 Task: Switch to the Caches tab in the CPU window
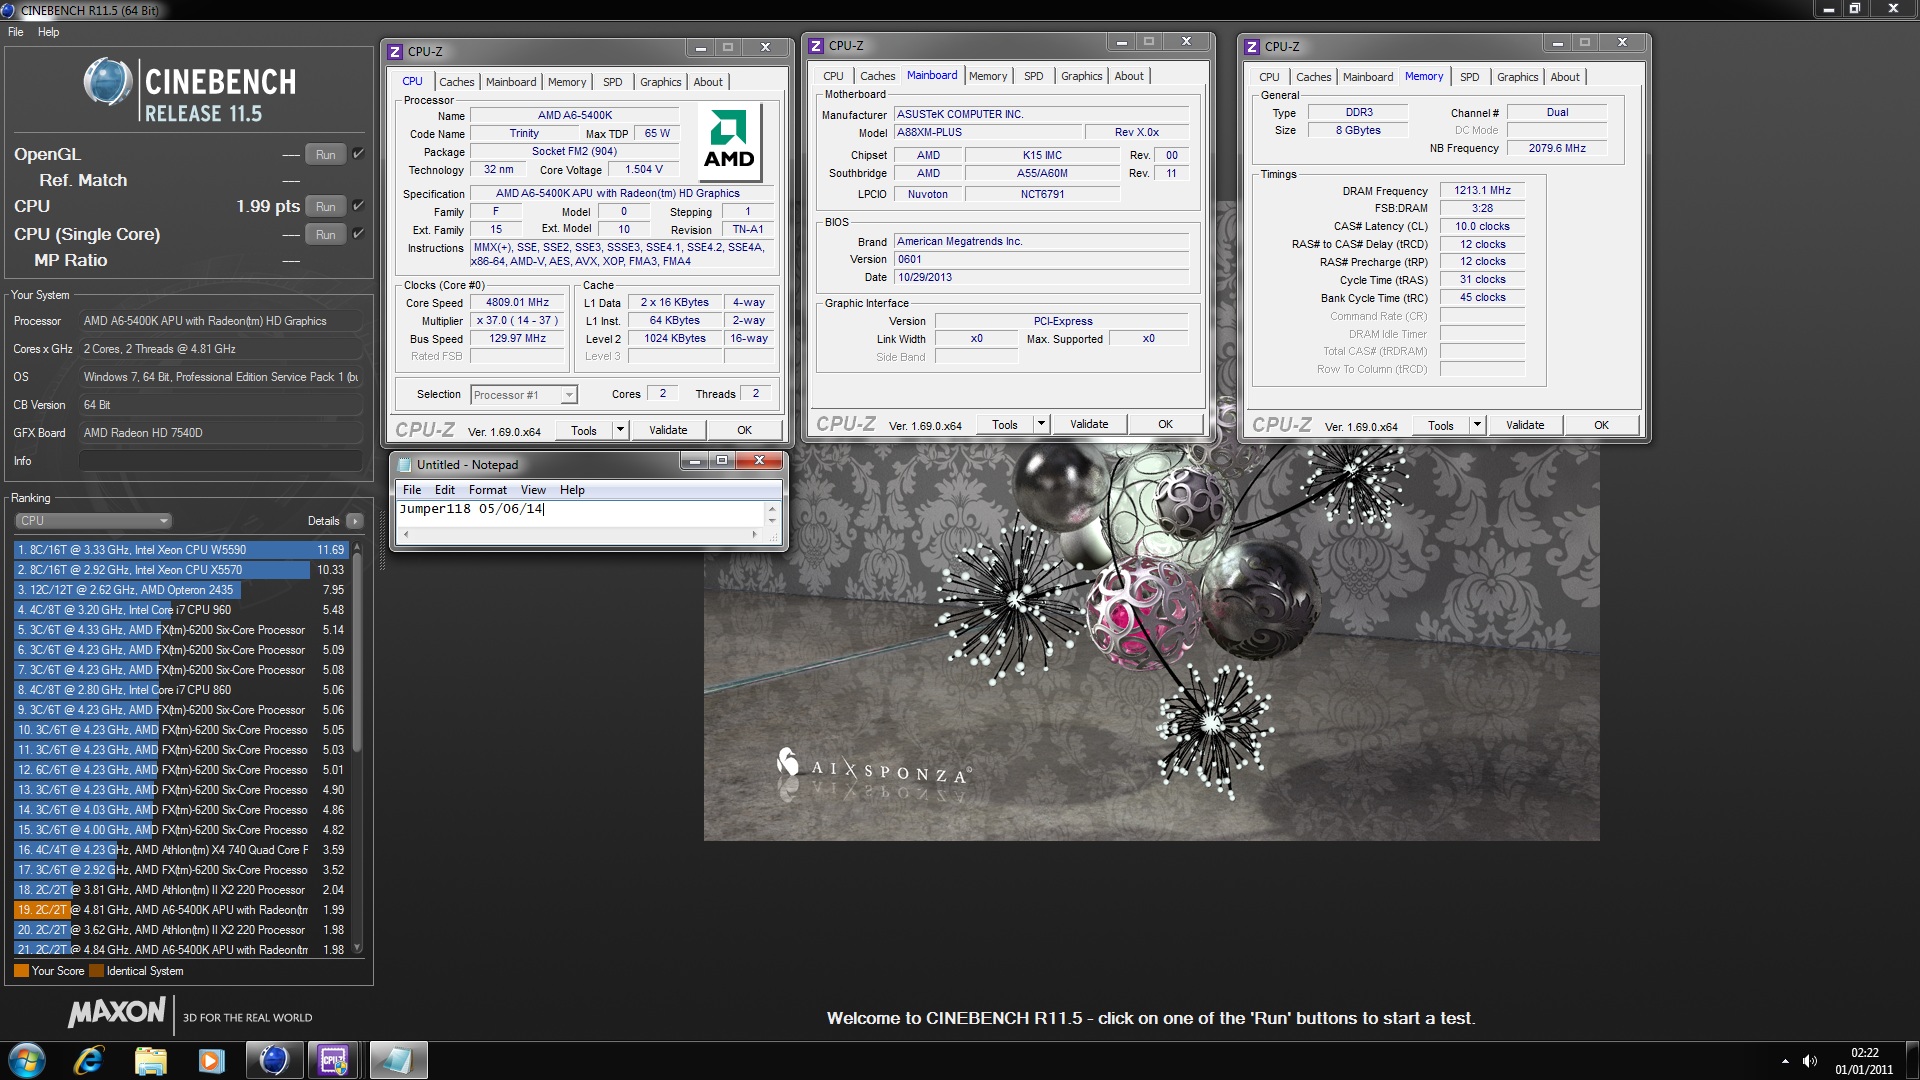click(x=456, y=82)
